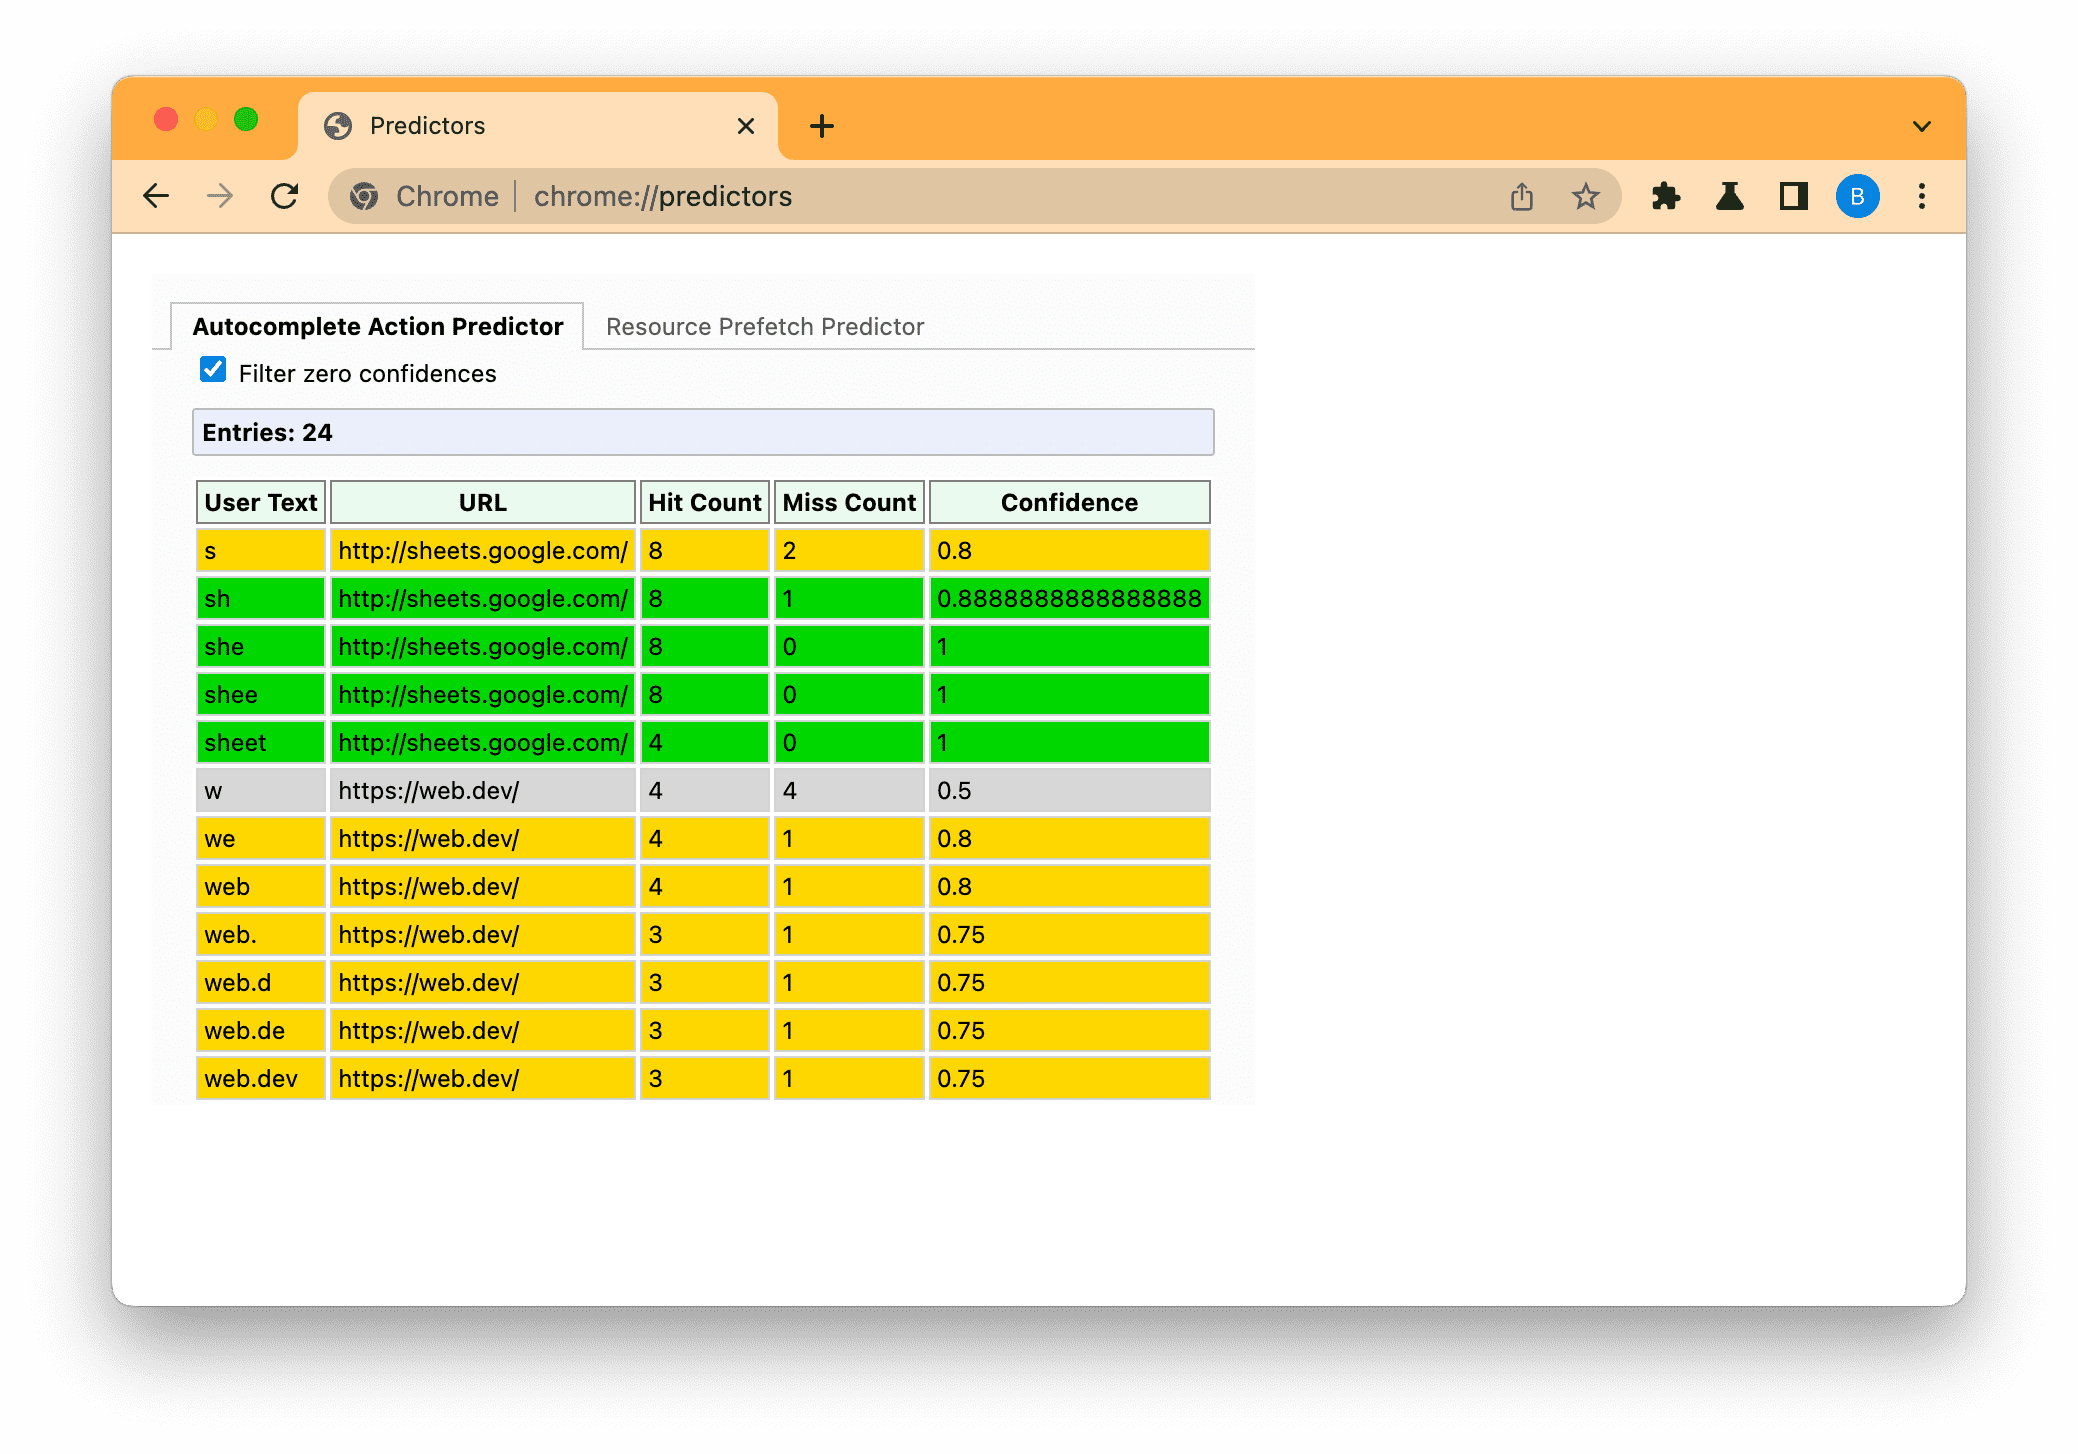Click the Chrome menu three-dot icon
This screenshot has width=2078, height=1454.
pyautogui.click(x=1922, y=196)
